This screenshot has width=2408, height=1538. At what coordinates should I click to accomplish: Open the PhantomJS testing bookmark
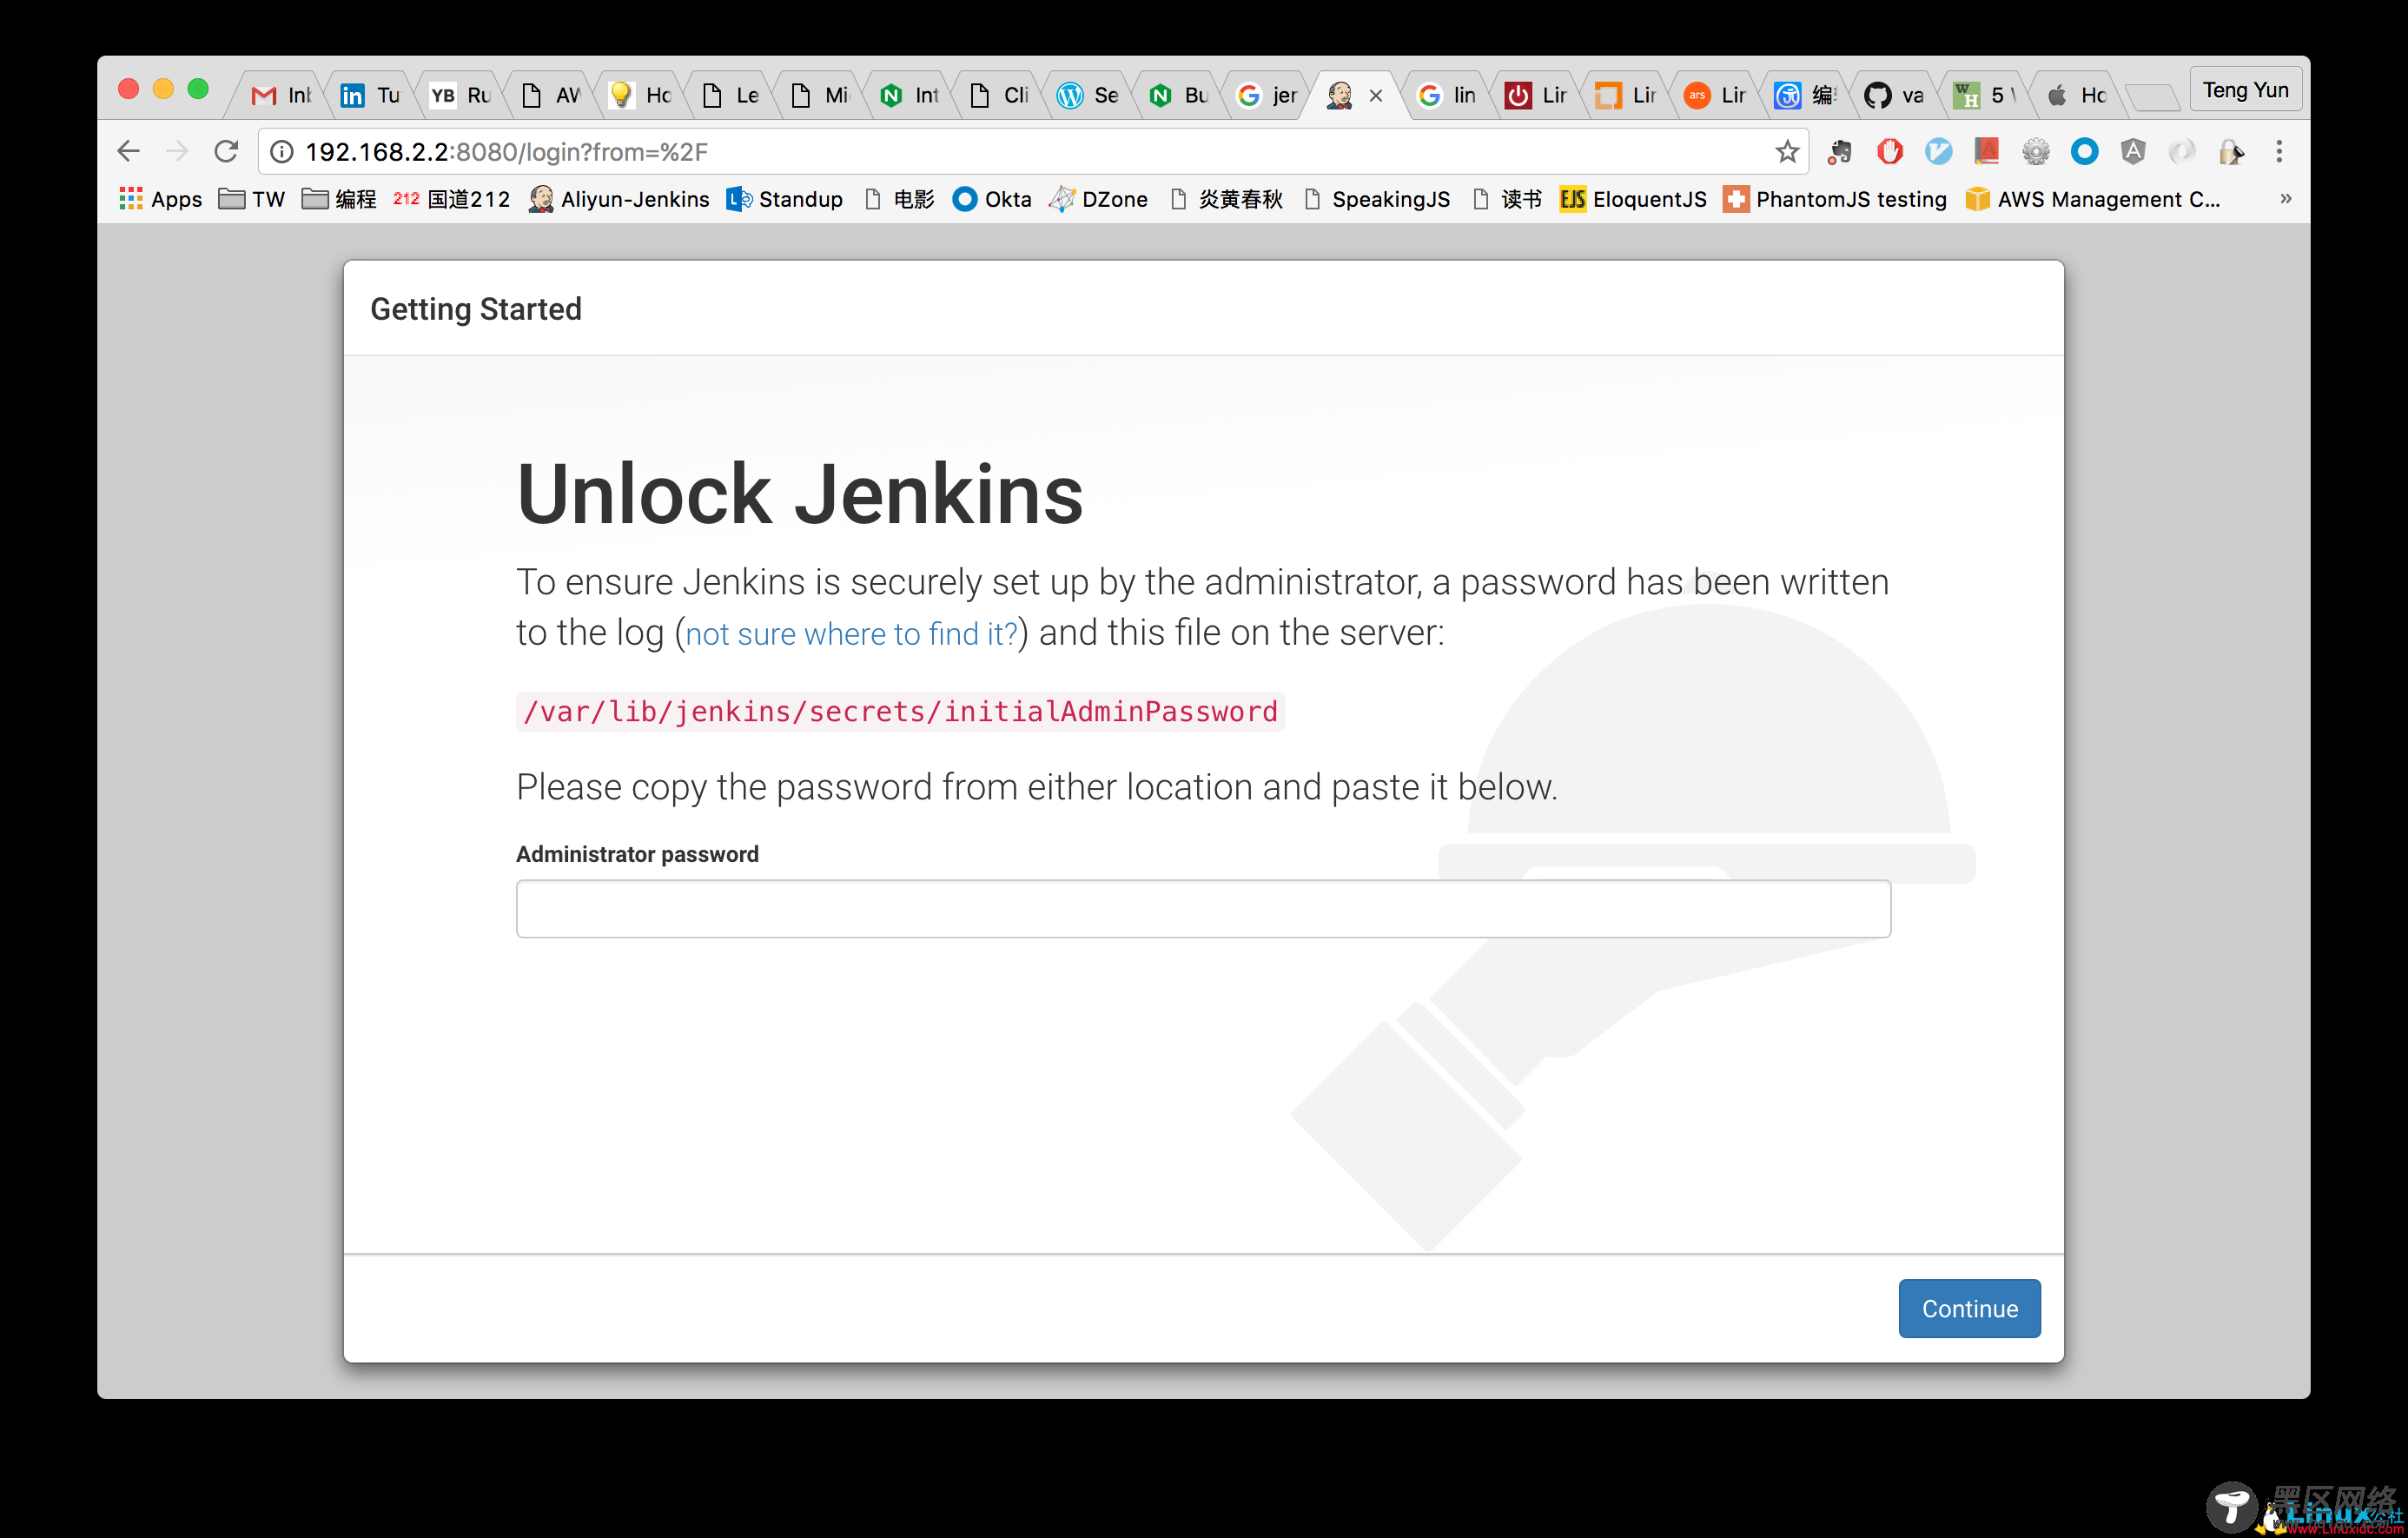tap(1835, 199)
